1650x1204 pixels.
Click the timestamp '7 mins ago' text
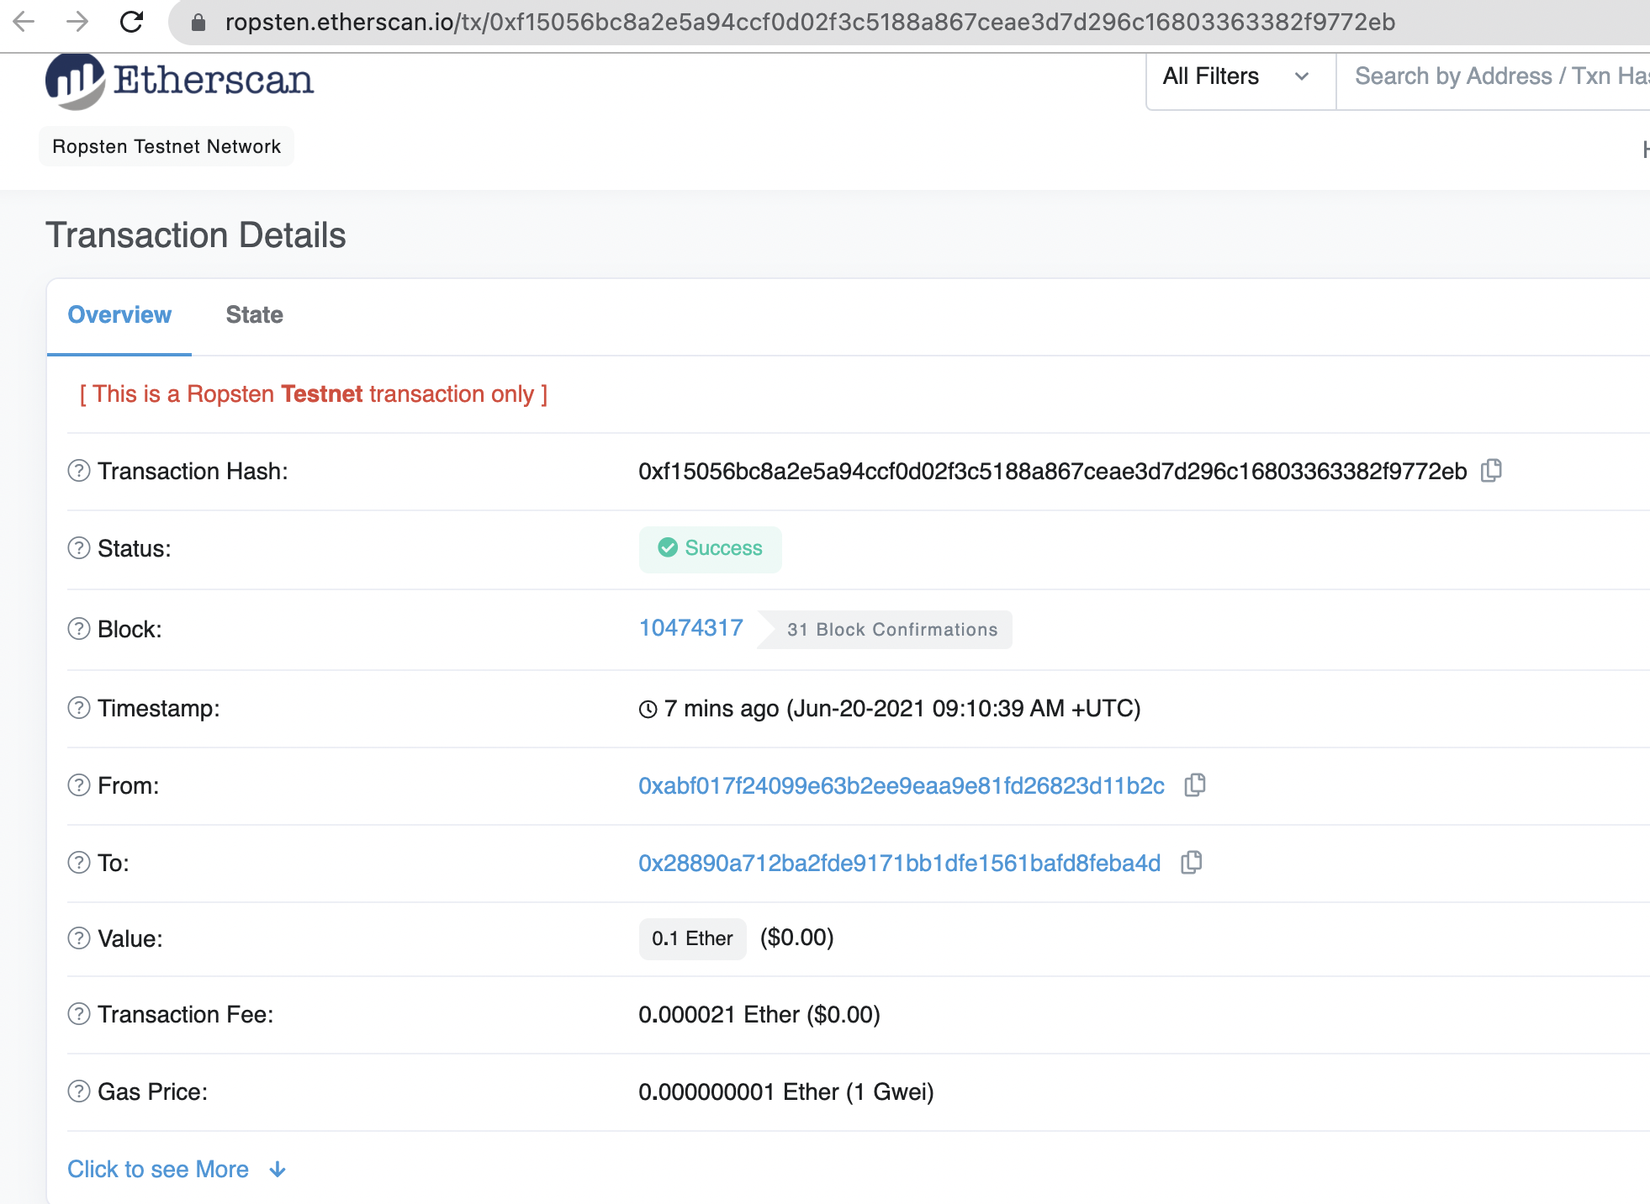pos(721,708)
